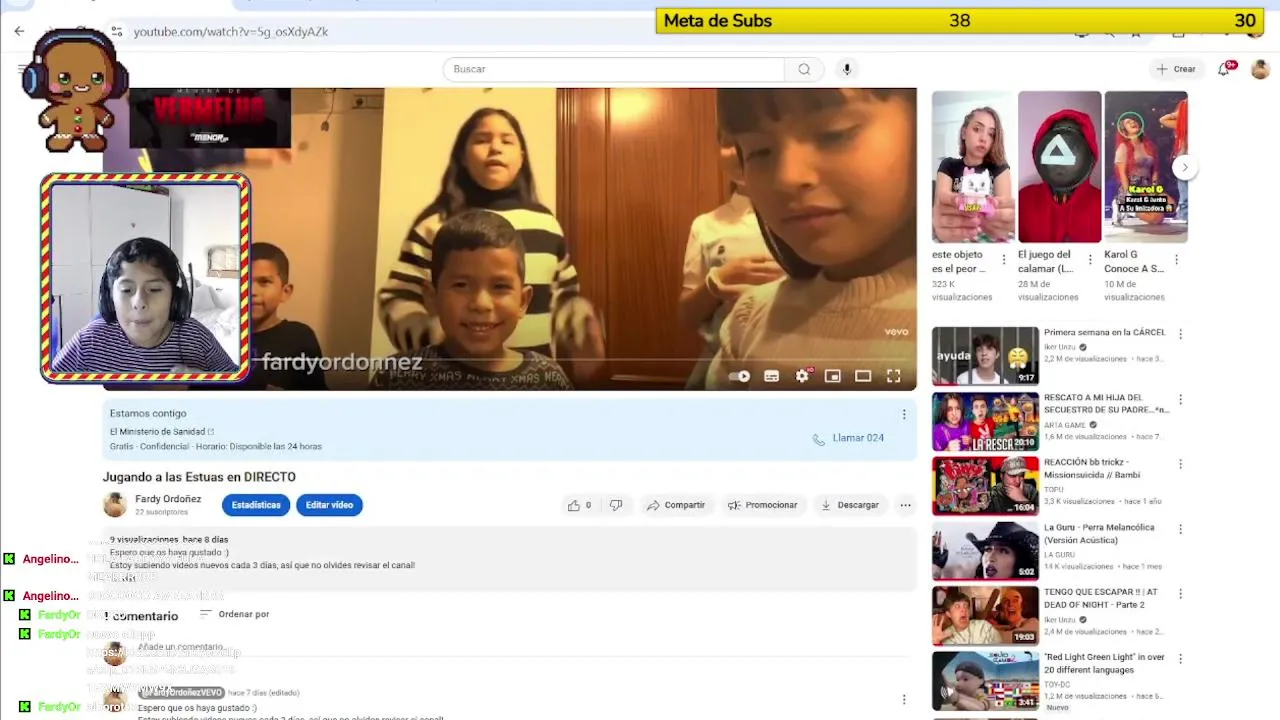The width and height of the screenshot is (1280, 720).
Task: Click the search magnifier icon
Action: 804,69
